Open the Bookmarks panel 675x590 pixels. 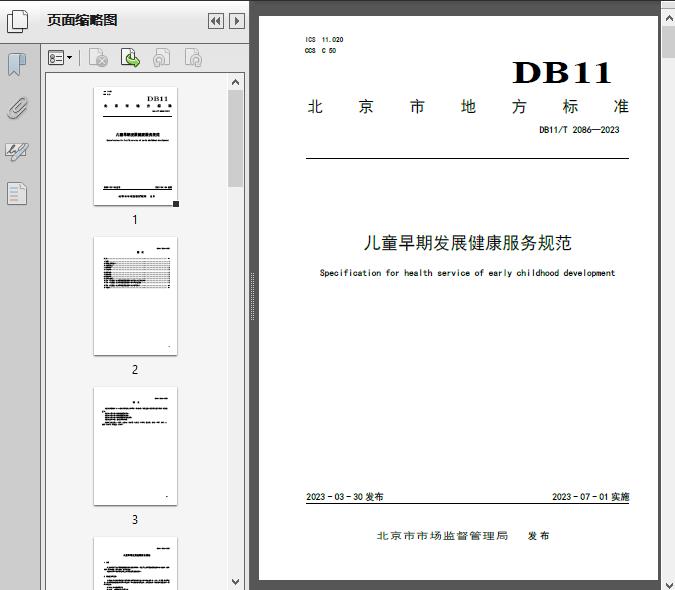click(17, 65)
